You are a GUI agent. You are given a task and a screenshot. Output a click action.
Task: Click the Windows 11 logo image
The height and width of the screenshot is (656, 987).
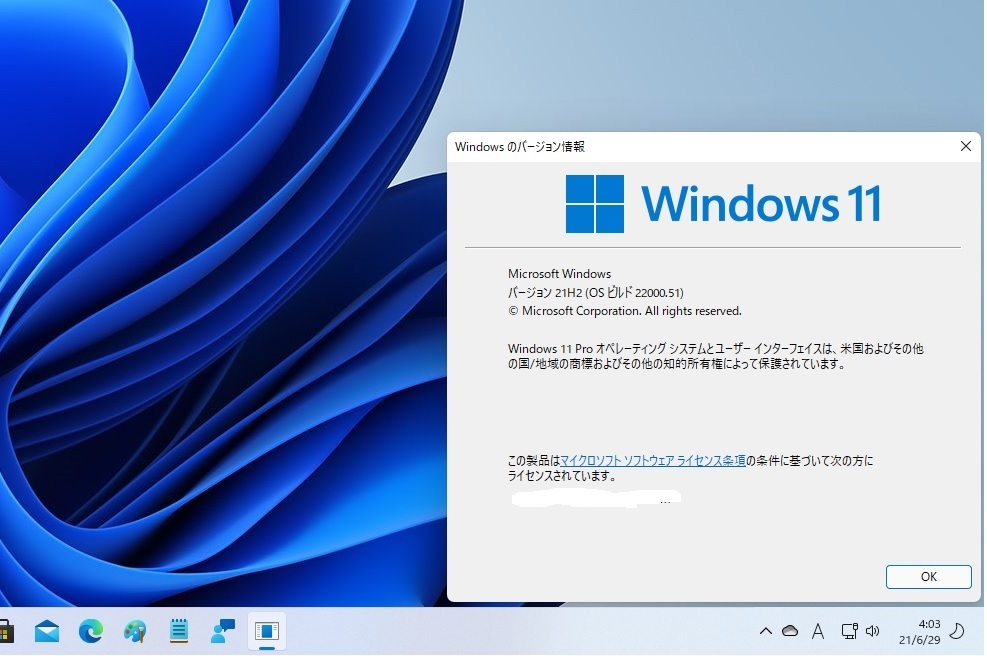723,203
